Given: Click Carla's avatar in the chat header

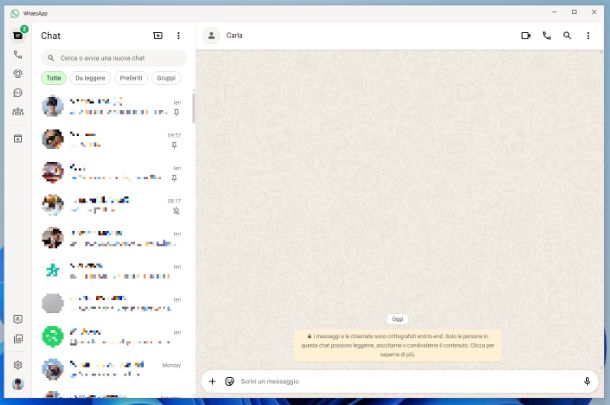Looking at the screenshot, I should [211, 35].
